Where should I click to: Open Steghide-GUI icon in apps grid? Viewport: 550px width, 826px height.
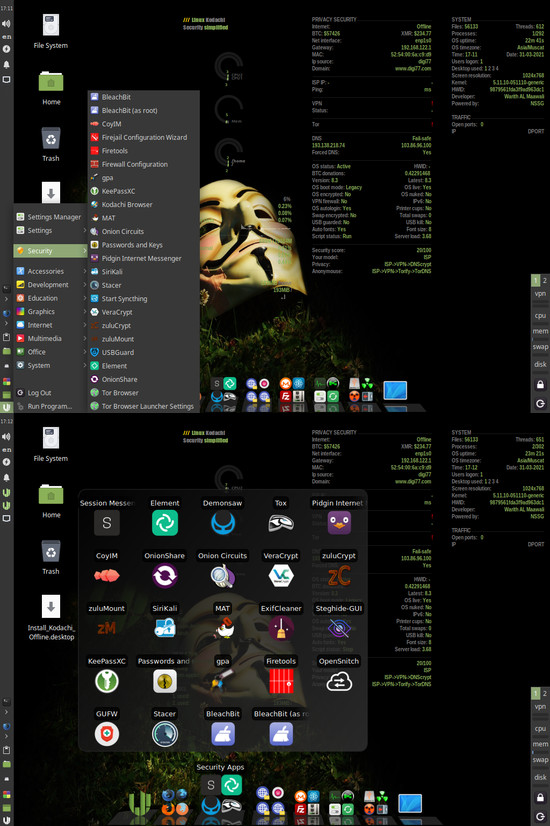339,628
